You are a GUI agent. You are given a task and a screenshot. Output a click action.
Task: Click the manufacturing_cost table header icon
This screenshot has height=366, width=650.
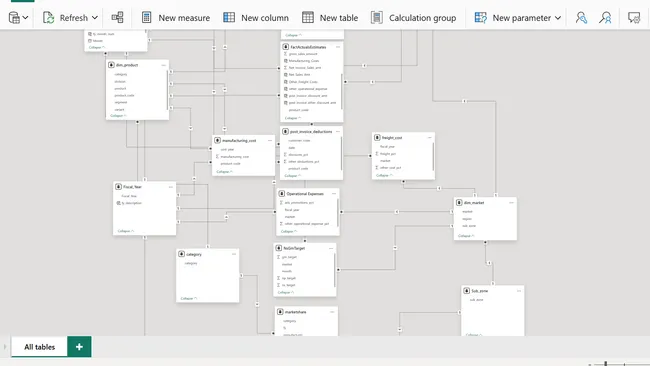pyautogui.click(x=217, y=141)
